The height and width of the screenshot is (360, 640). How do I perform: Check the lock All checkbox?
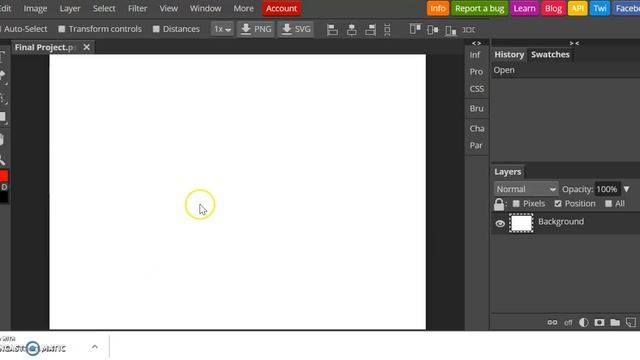[609, 203]
